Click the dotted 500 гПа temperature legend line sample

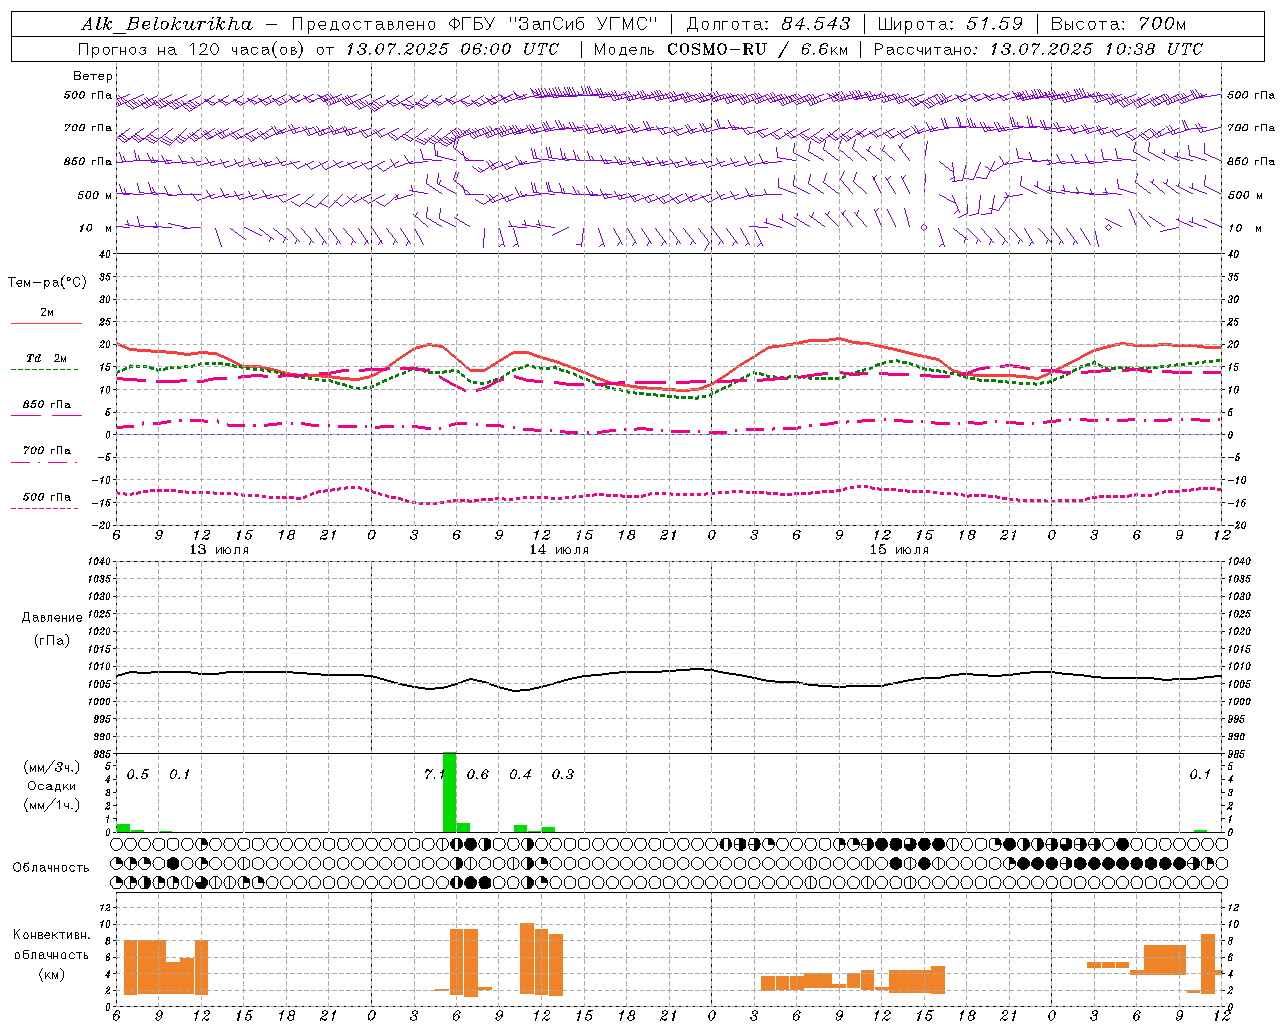45,508
